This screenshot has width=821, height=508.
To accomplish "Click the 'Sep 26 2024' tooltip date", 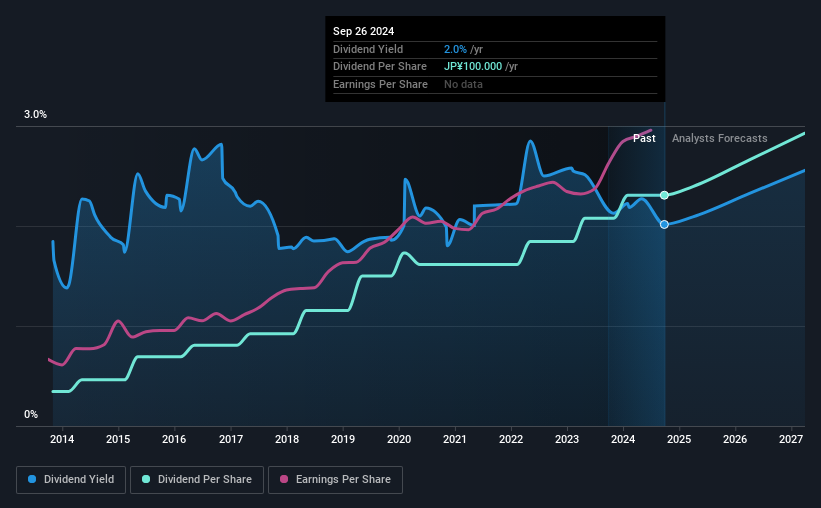I will 363,31.
